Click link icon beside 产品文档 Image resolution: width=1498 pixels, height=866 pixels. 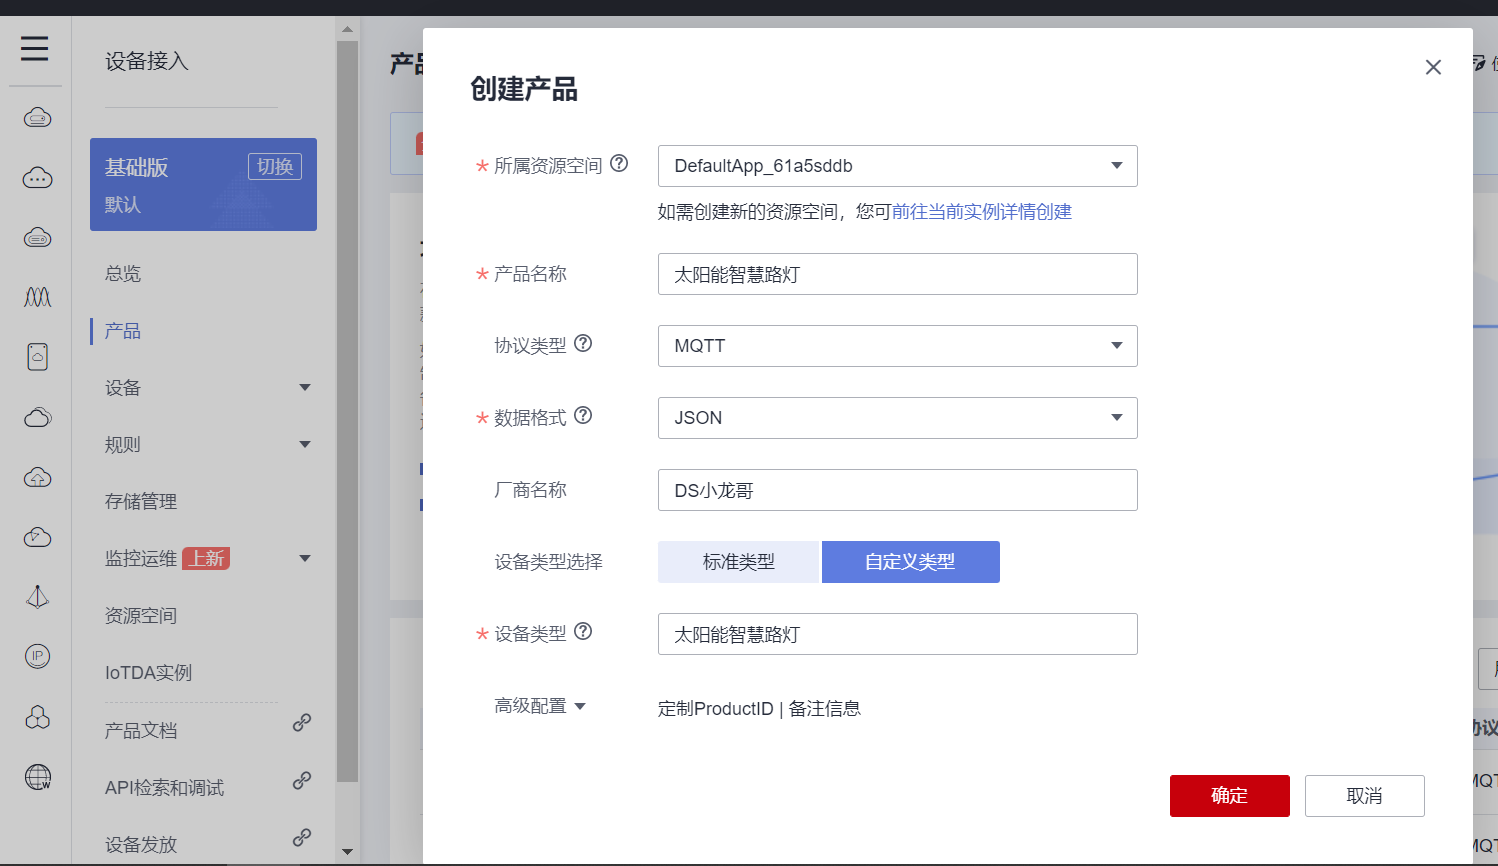301,723
